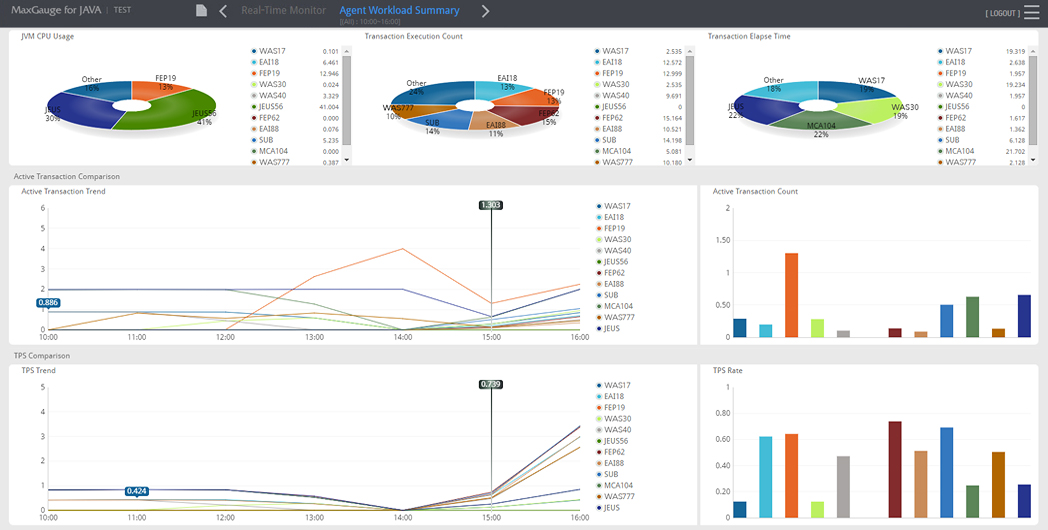
Task: Select the orange FEP19 13% slice in JVM CPU pie
Action: tap(157, 91)
